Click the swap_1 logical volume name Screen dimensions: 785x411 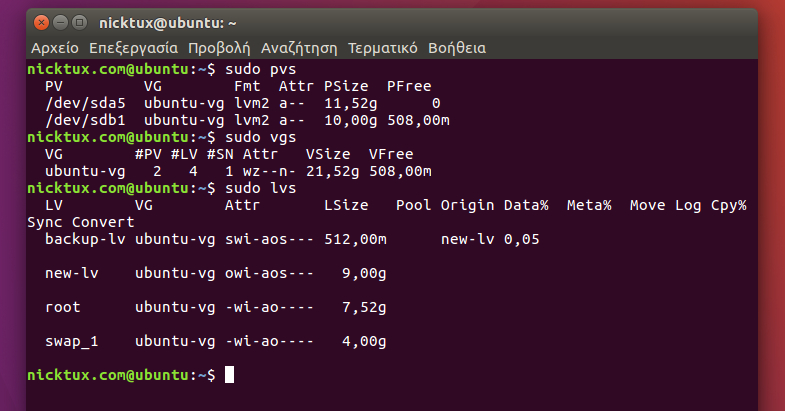(72, 341)
